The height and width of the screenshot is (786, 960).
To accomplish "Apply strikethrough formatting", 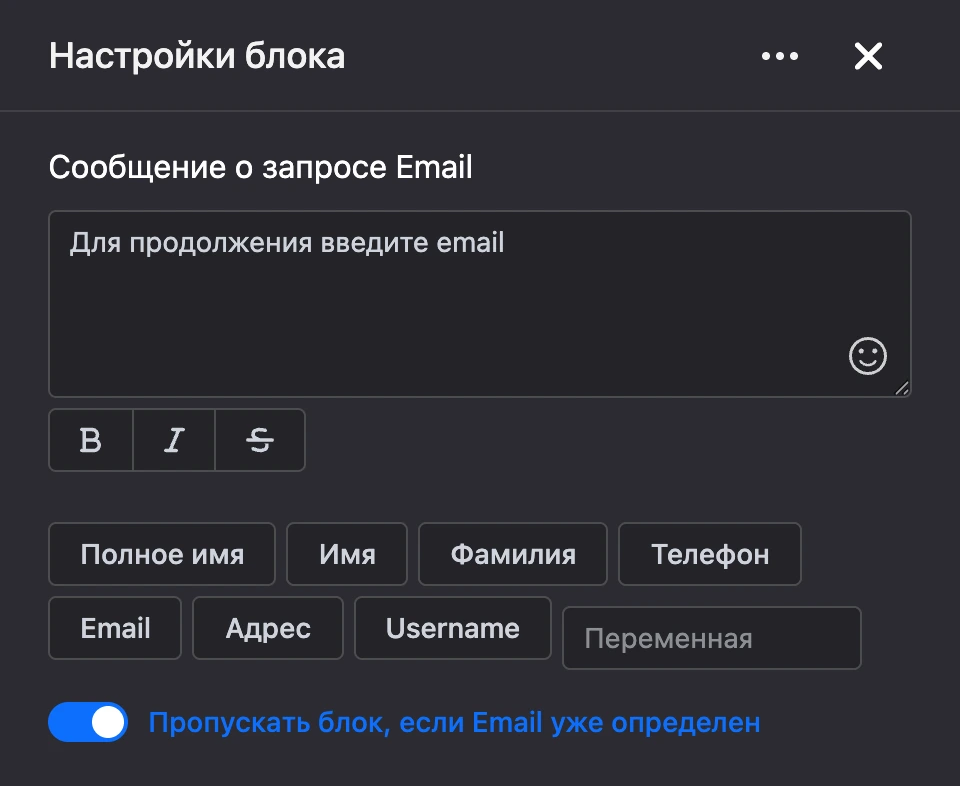I will coord(260,440).
